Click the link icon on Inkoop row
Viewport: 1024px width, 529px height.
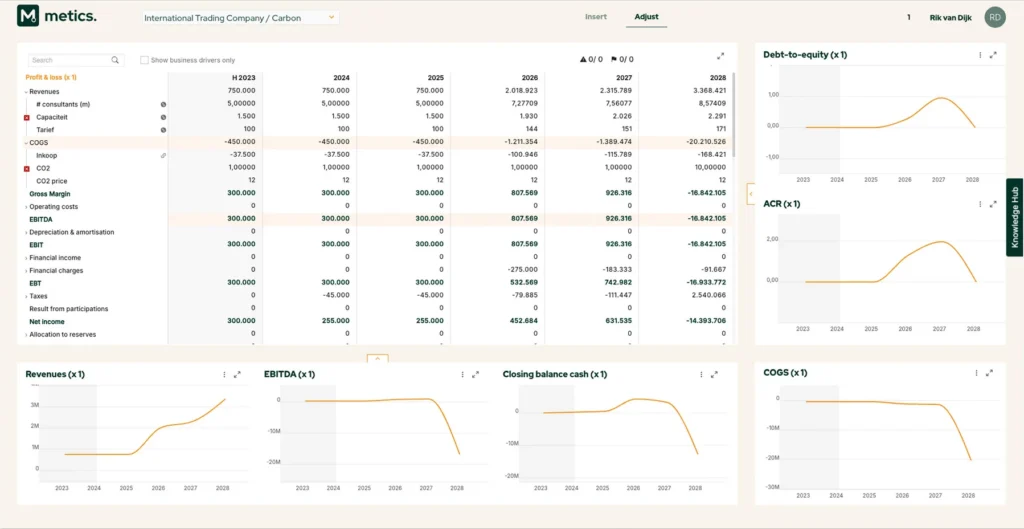click(x=163, y=155)
